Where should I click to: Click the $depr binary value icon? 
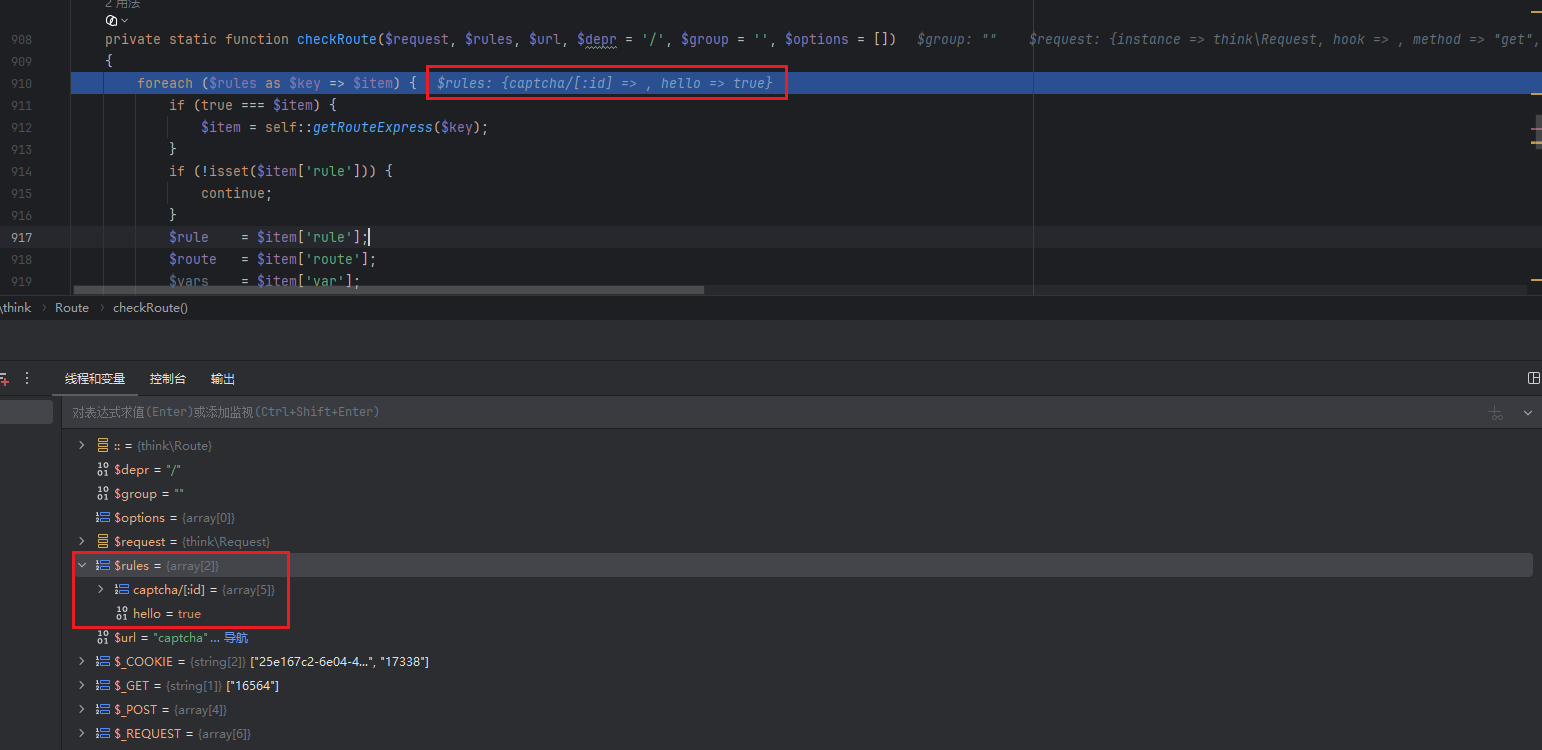click(102, 469)
